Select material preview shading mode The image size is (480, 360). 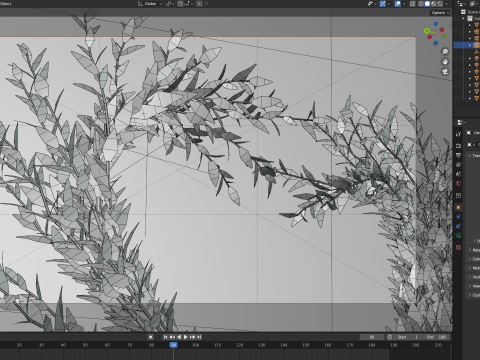(434, 4)
